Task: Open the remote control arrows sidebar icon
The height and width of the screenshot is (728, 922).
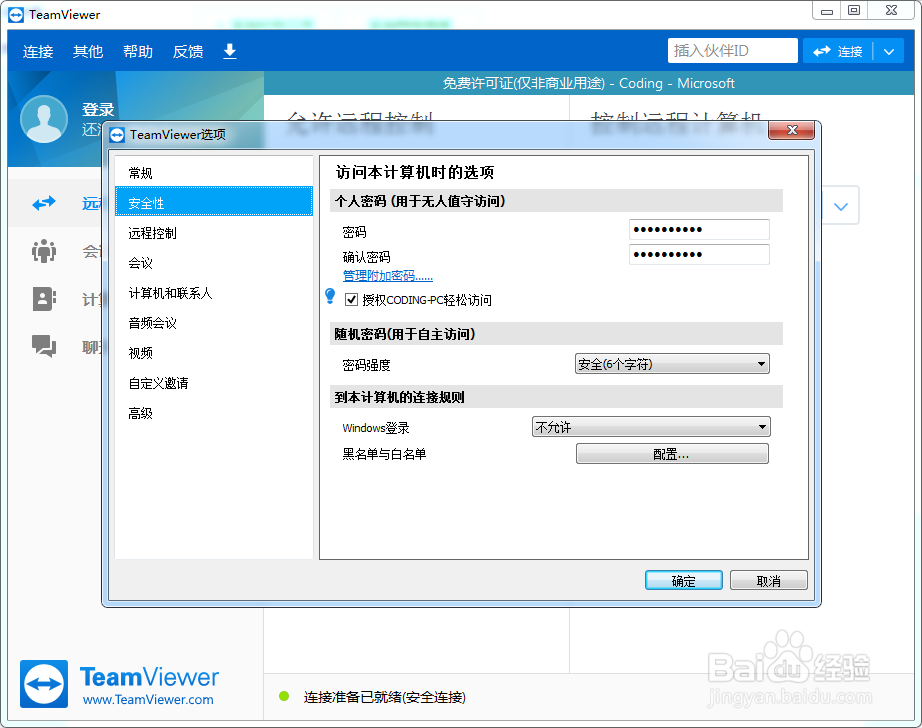Action: coord(44,203)
